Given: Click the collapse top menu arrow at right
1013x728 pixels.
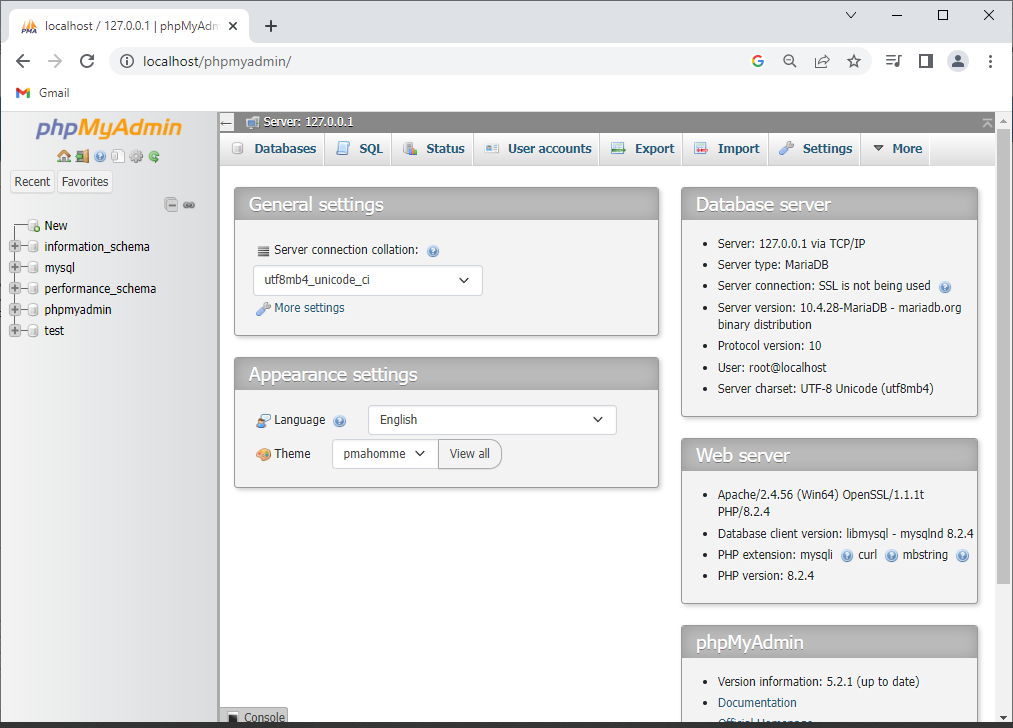Looking at the screenshot, I should [x=987, y=123].
